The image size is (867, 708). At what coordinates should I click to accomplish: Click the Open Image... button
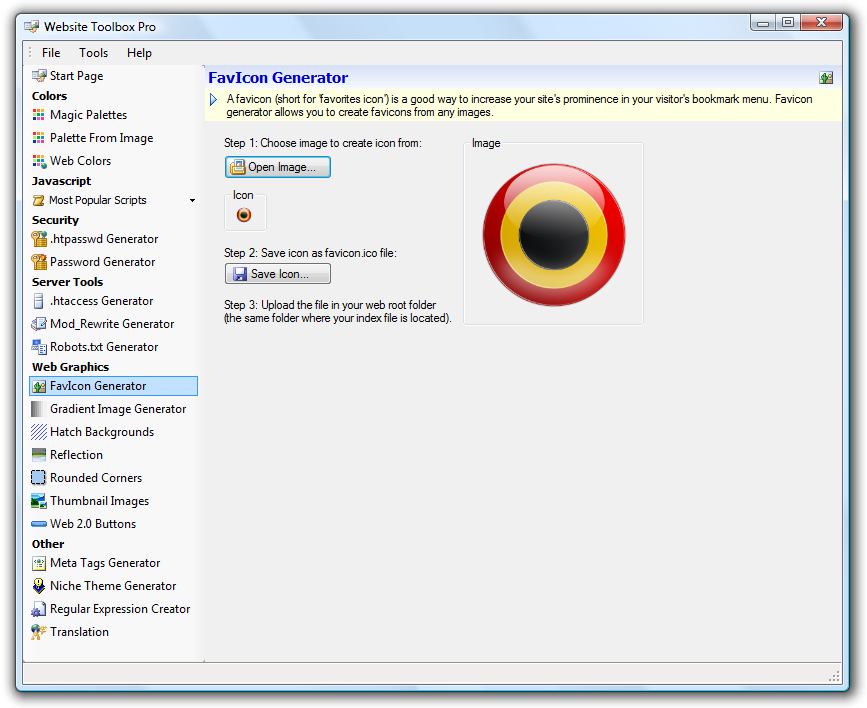click(278, 167)
